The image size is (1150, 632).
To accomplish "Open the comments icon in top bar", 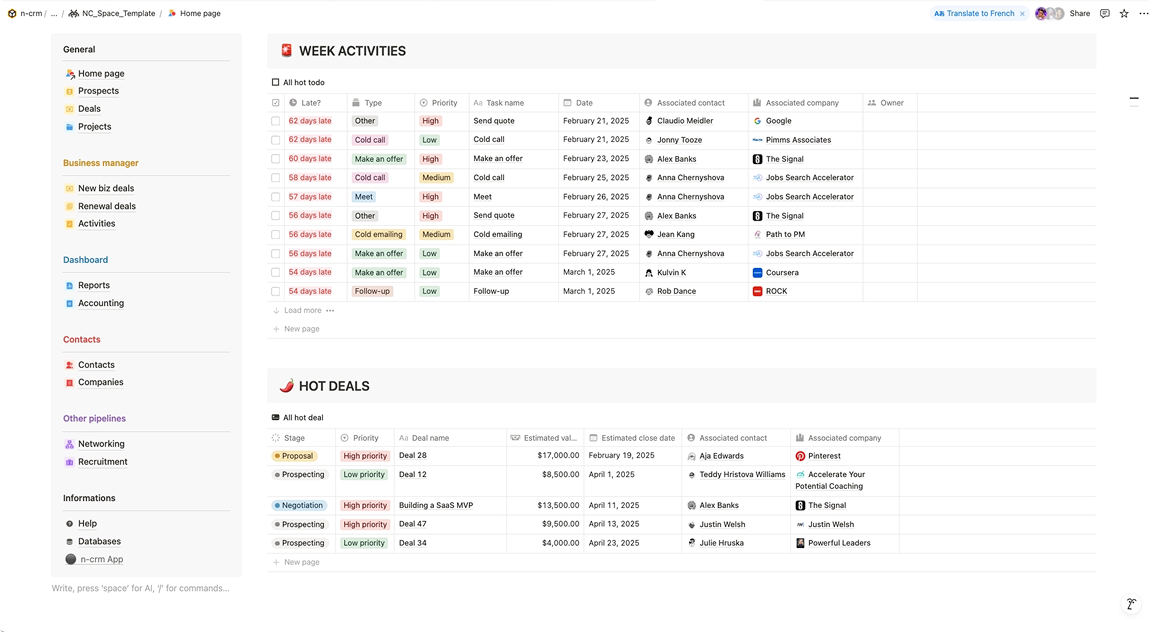I will point(1105,13).
